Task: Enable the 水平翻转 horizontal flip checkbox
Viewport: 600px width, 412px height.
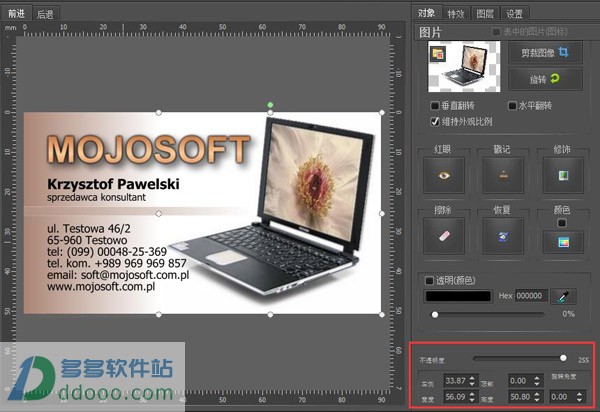Action: [x=512, y=105]
